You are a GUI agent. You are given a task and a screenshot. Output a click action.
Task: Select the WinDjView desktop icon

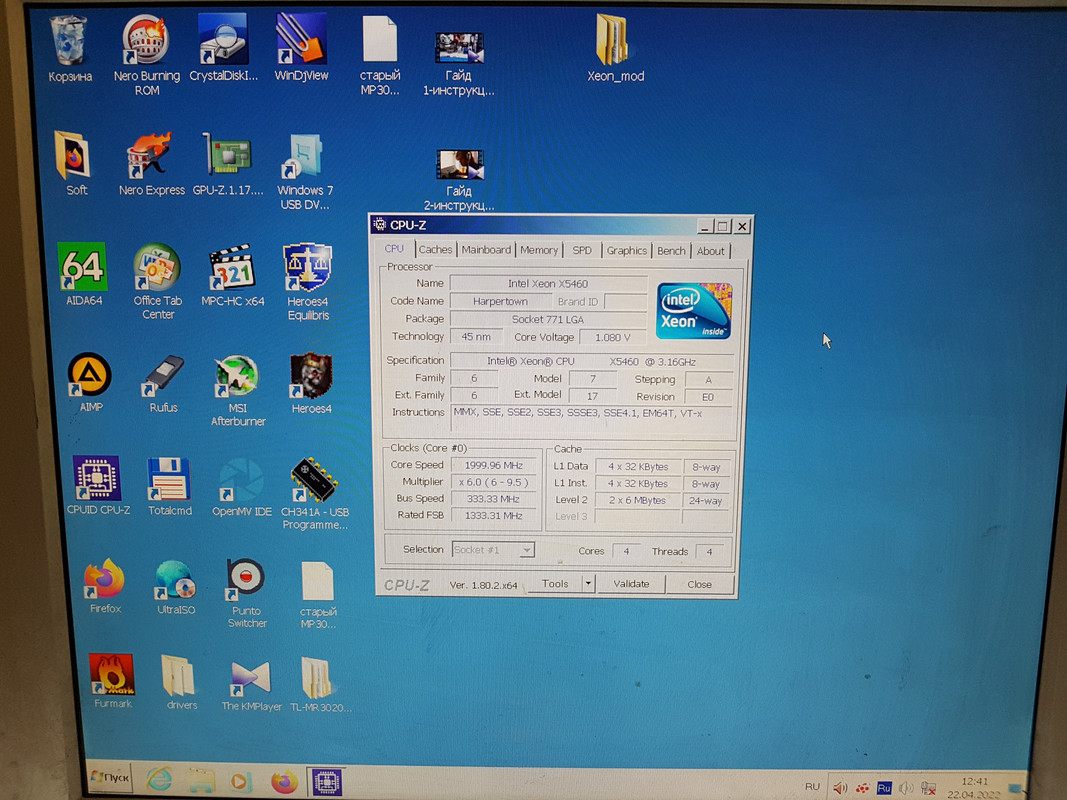[x=301, y=49]
